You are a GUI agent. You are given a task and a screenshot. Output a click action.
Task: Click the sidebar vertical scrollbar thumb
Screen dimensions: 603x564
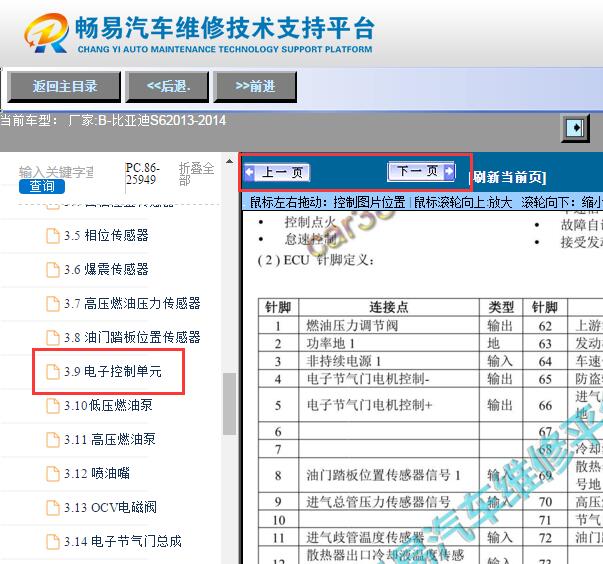(230, 404)
